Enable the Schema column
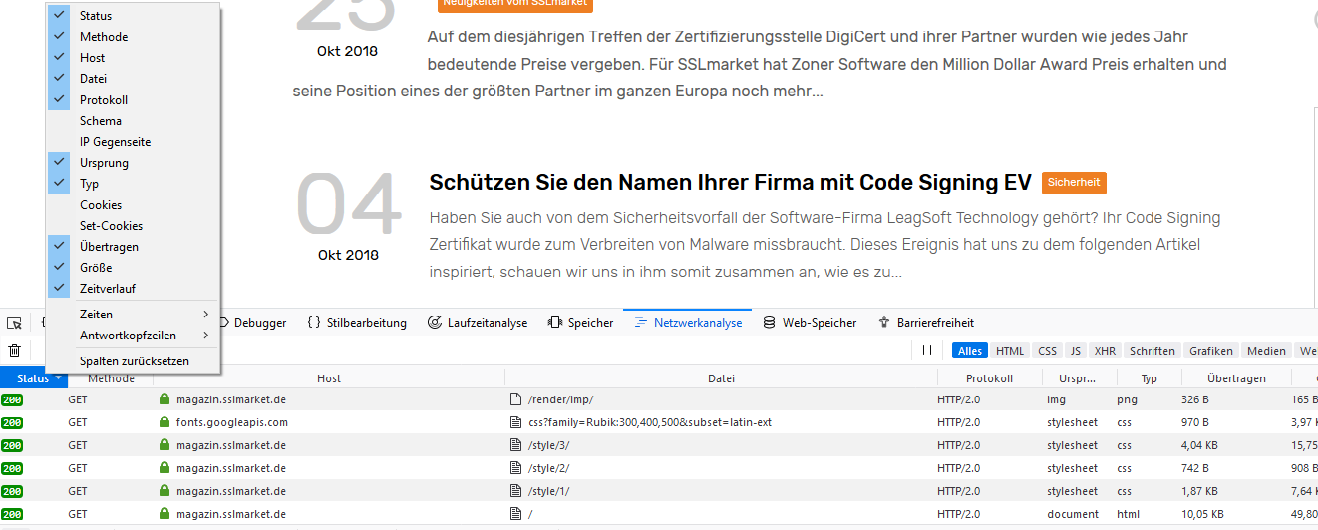The height and width of the screenshot is (530, 1318). point(101,121)
